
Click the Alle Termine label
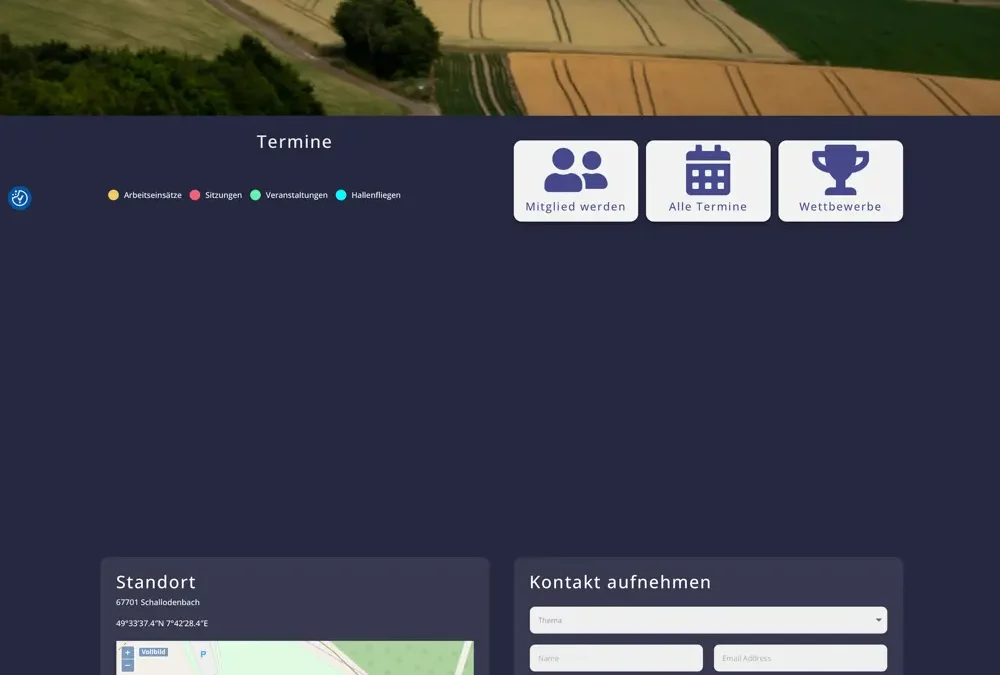coord(708,207)
